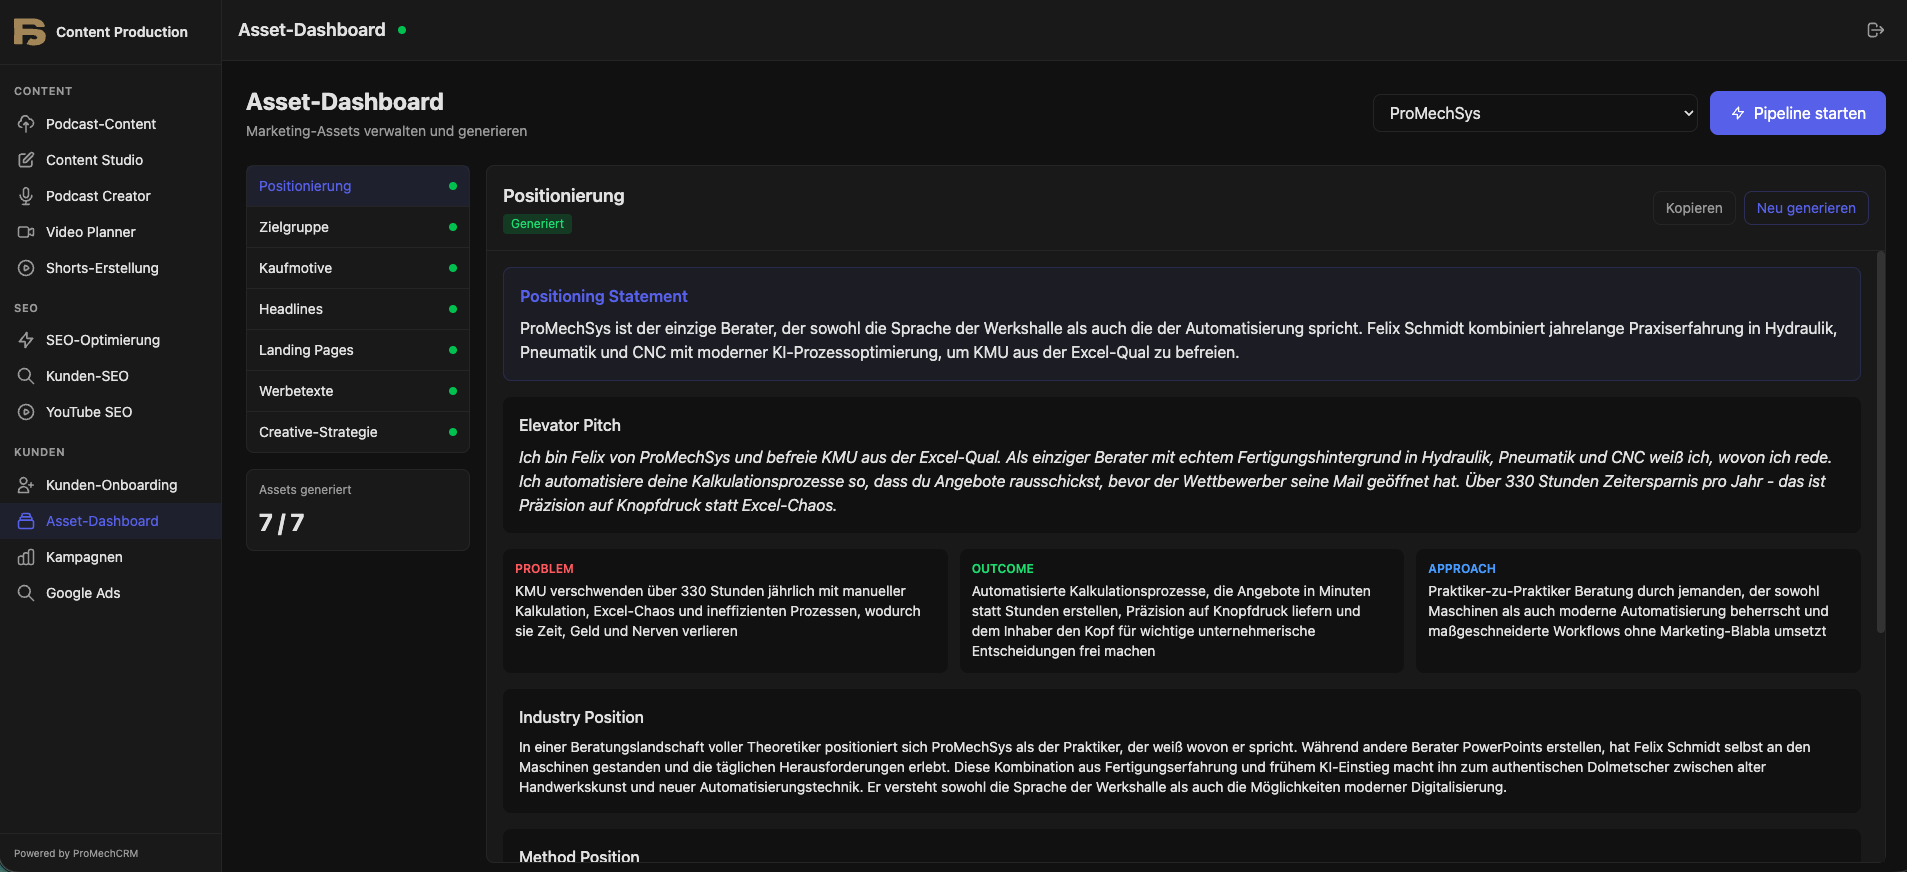Click the content panel vertical scrollbar
1907x872 pixels.
pyautogui.click(x=1880, y=440)
